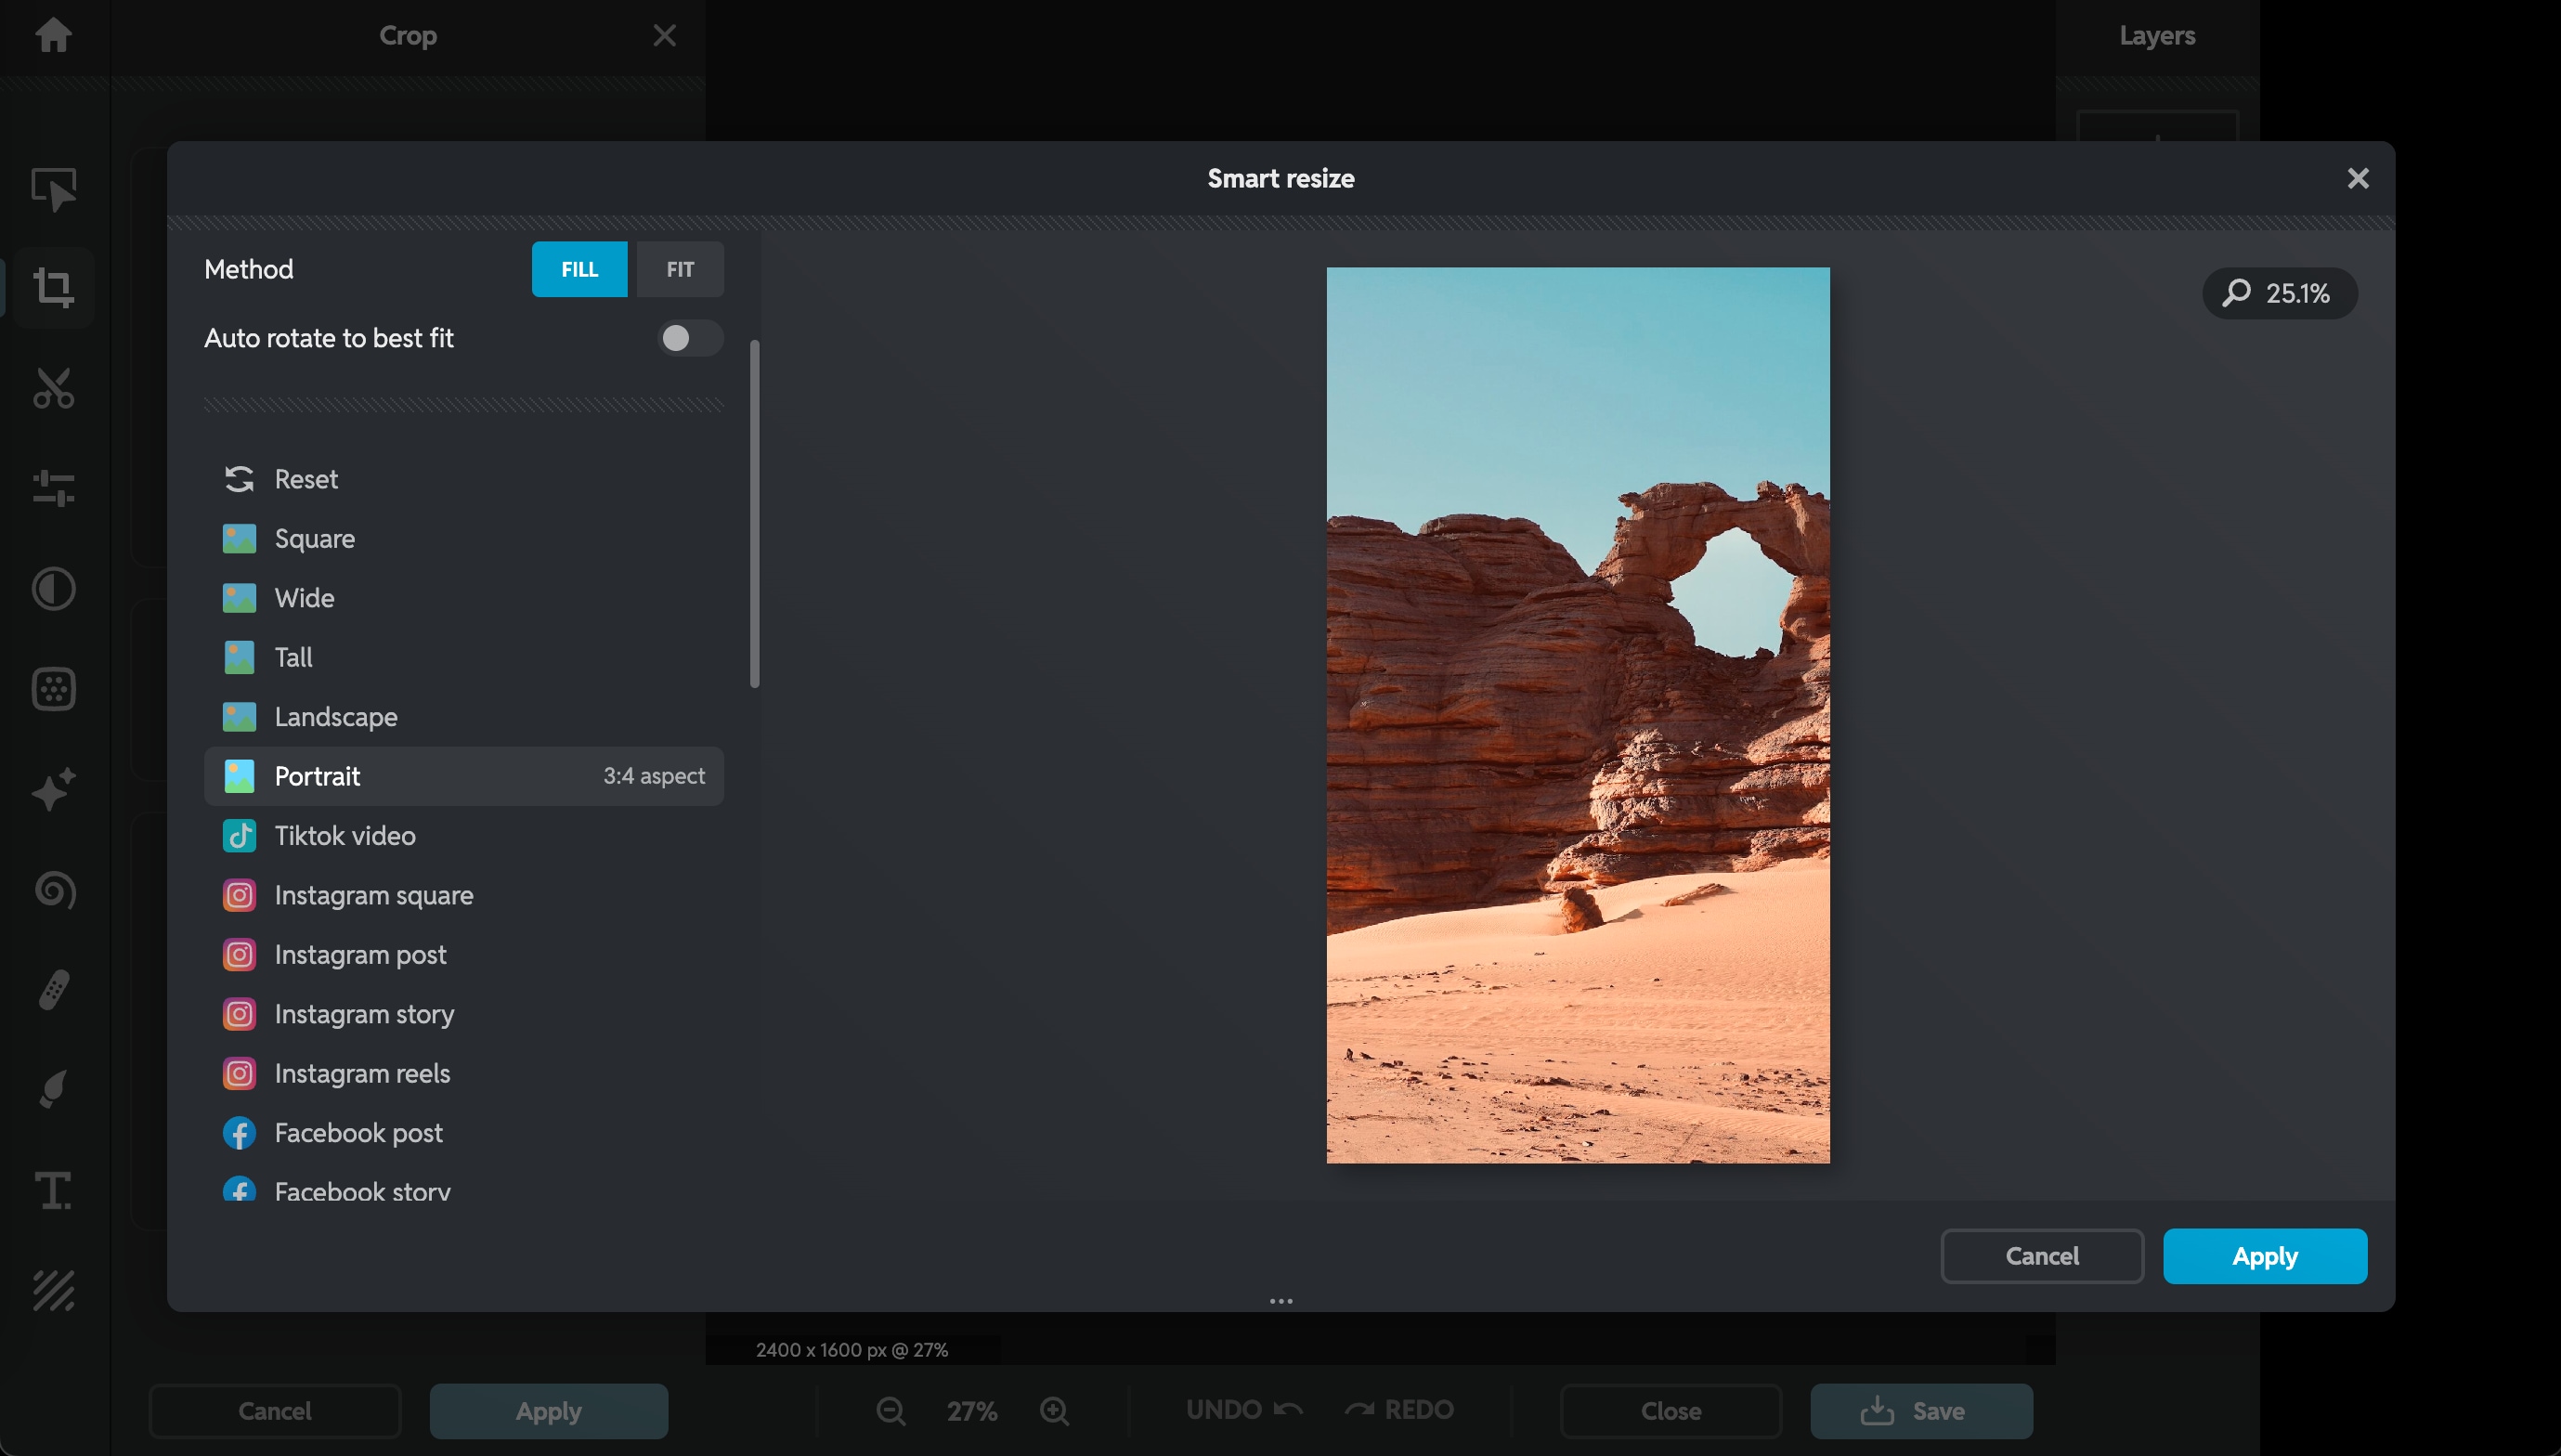Choose the Square preset
This screenshot has width=2561, height=1456.
tap(463, 538)
